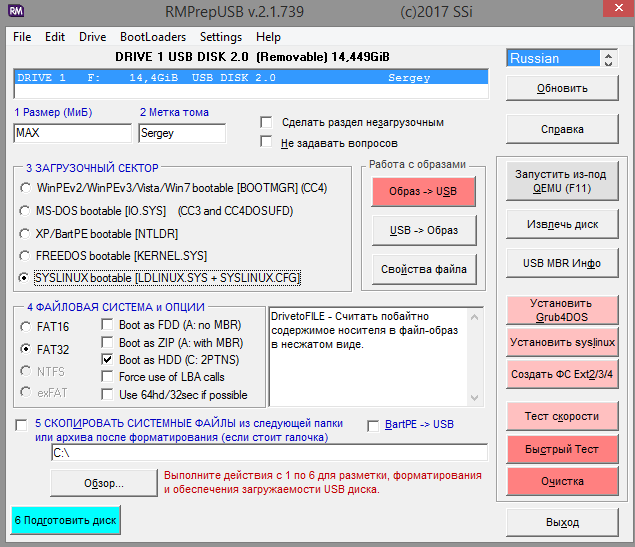This screenshot has height=547, width=635.
Task: Click the Быстрый Тест button
Action: click(562, 449)
